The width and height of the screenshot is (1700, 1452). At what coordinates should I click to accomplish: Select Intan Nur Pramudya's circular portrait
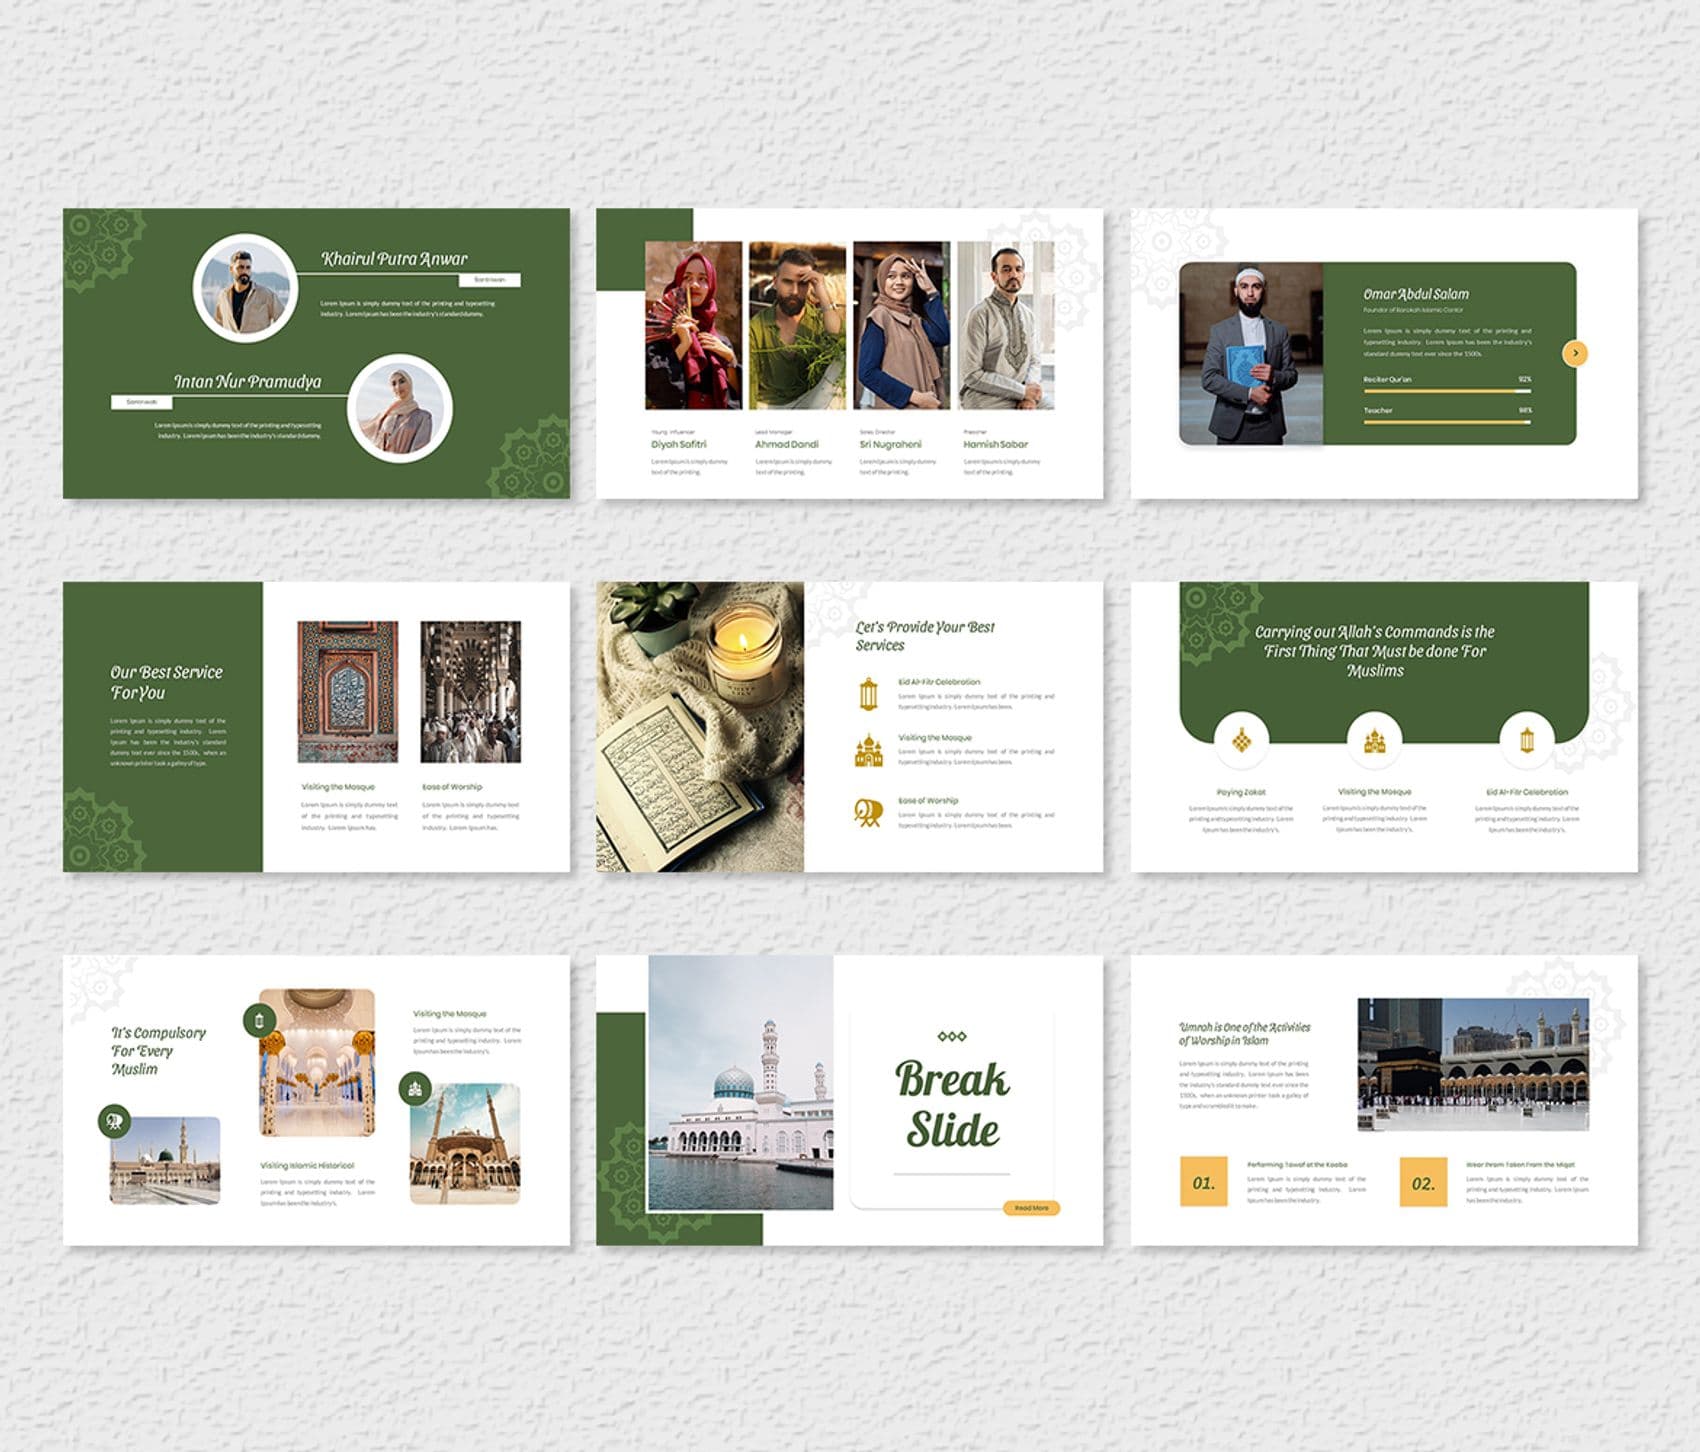point(400,408)
